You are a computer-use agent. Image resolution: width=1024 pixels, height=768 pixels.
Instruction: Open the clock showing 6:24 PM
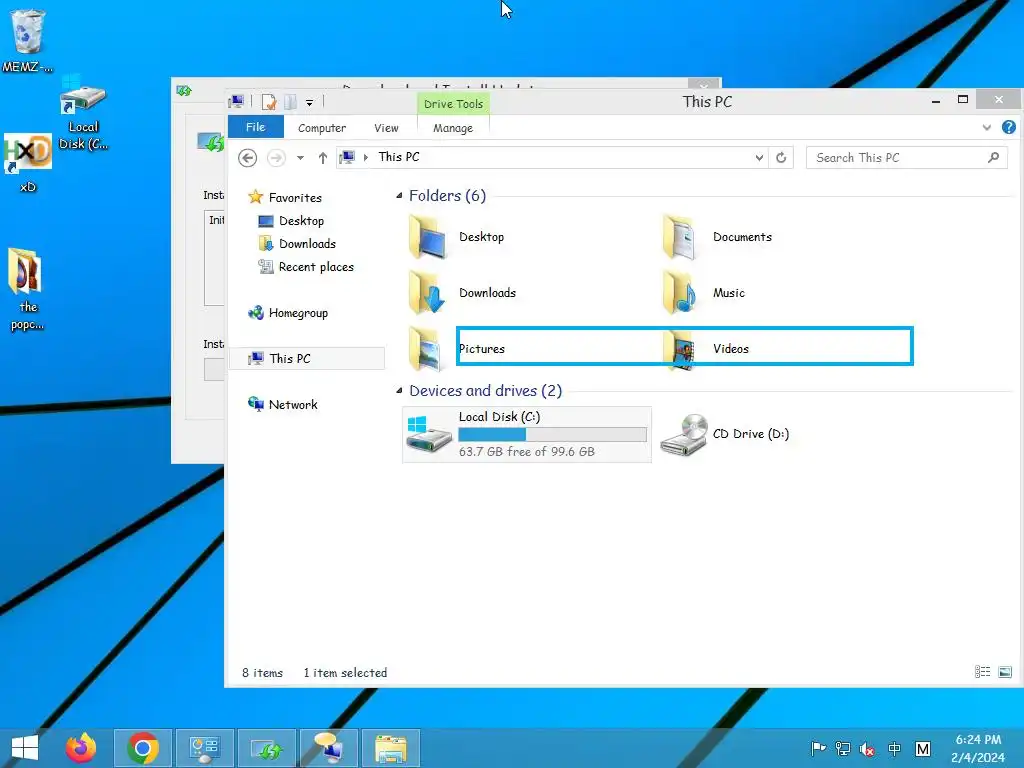point(978,748)
